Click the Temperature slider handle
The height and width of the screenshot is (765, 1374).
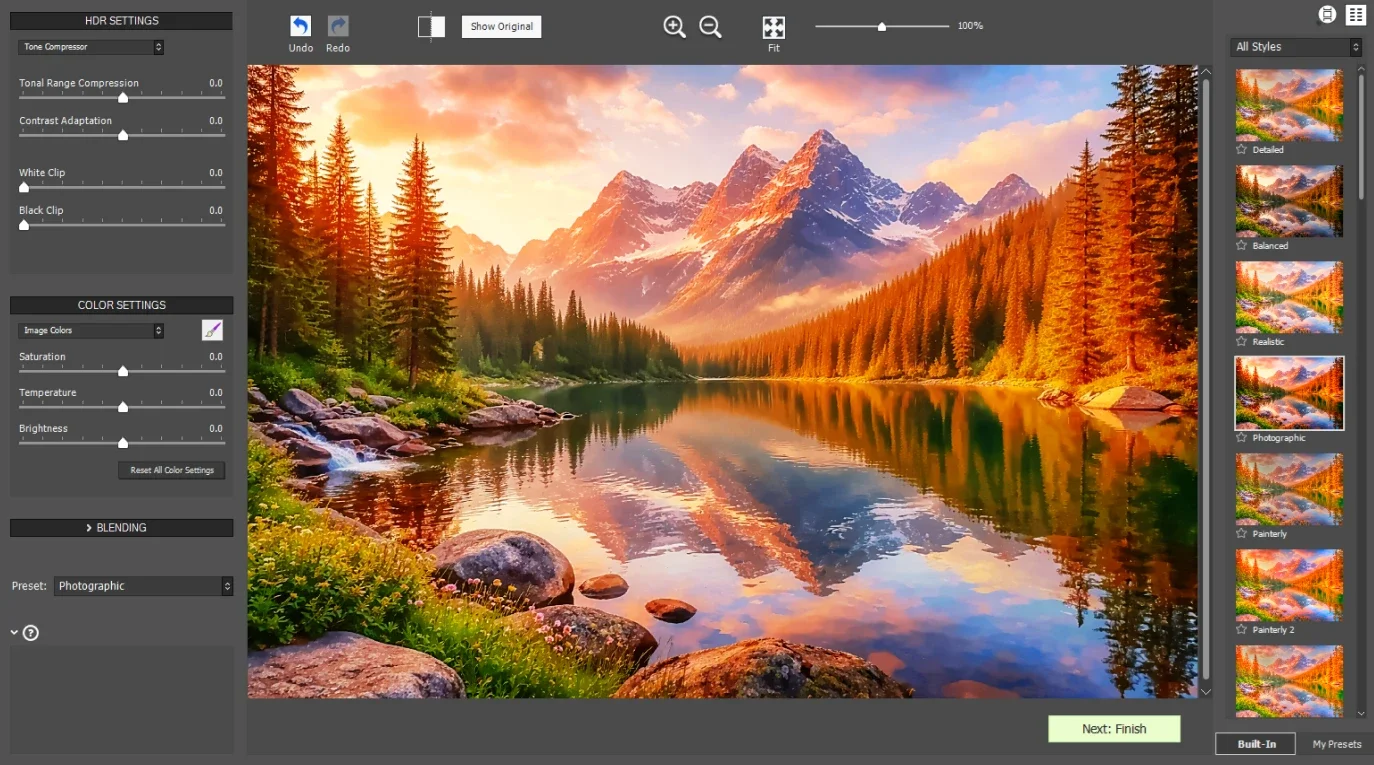(x=123, y=407)
